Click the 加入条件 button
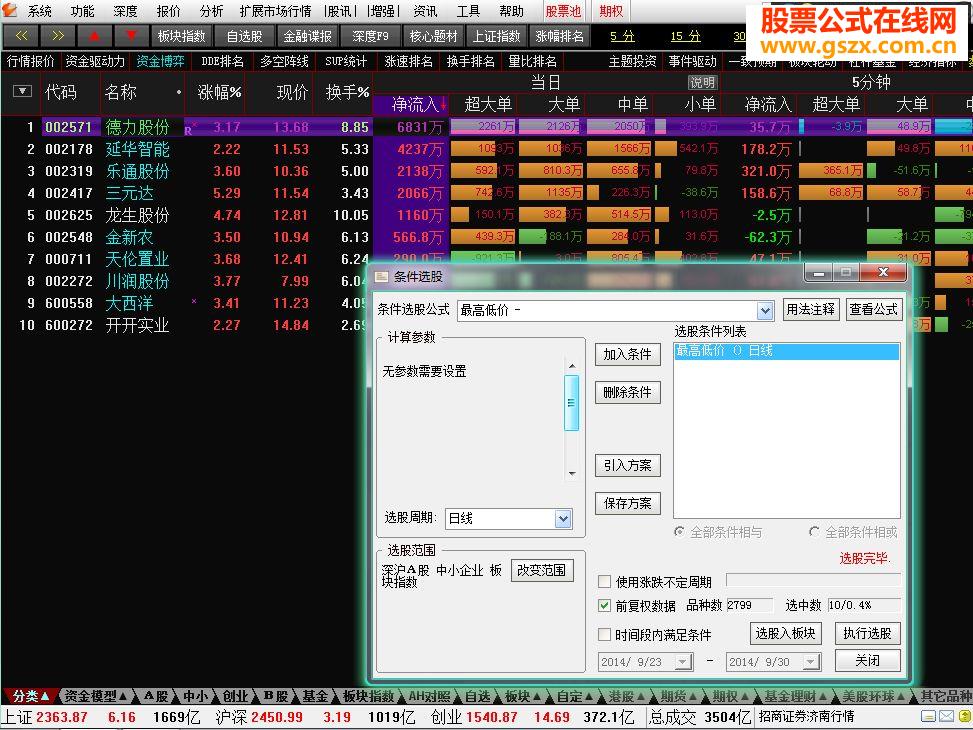The height and width of the screenshot is (730, 973). 627,354
